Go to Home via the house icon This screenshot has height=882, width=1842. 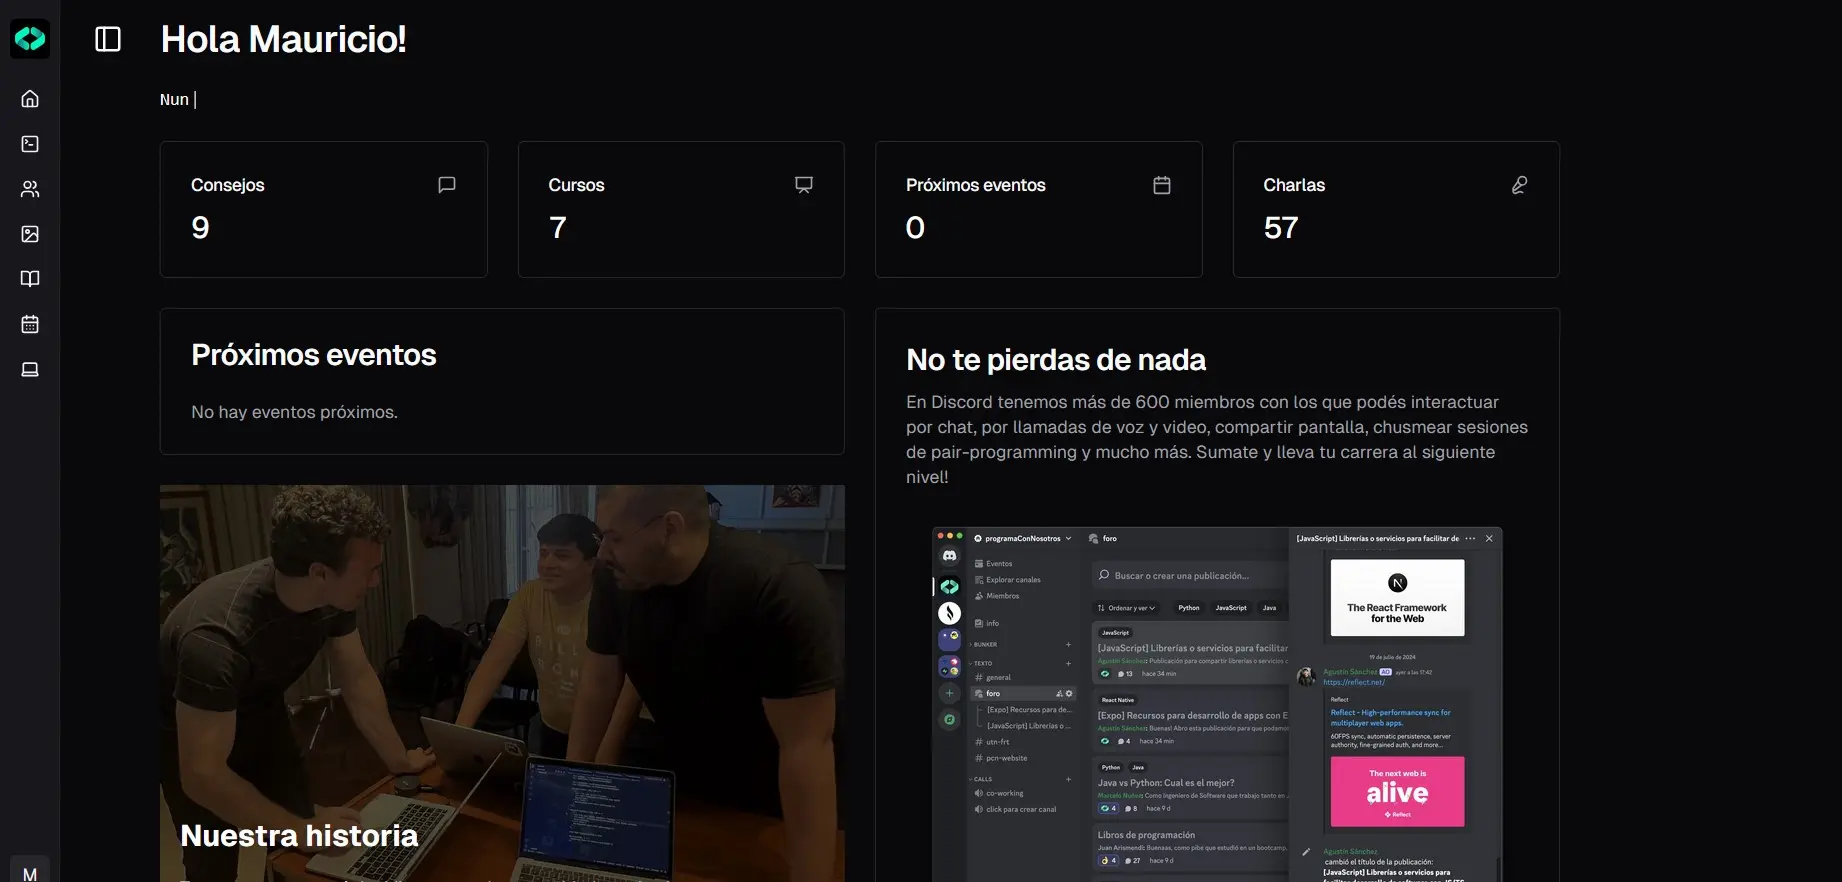click(30, 99)
